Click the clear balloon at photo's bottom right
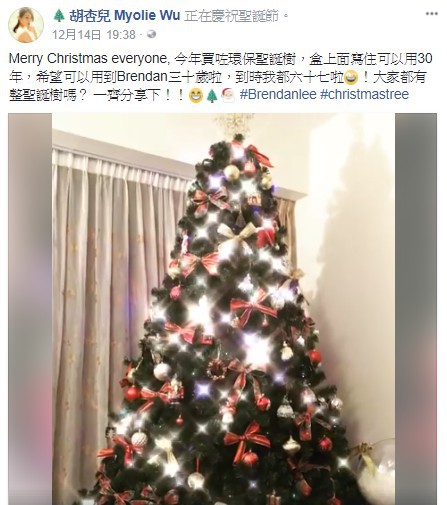 (375, 470)
